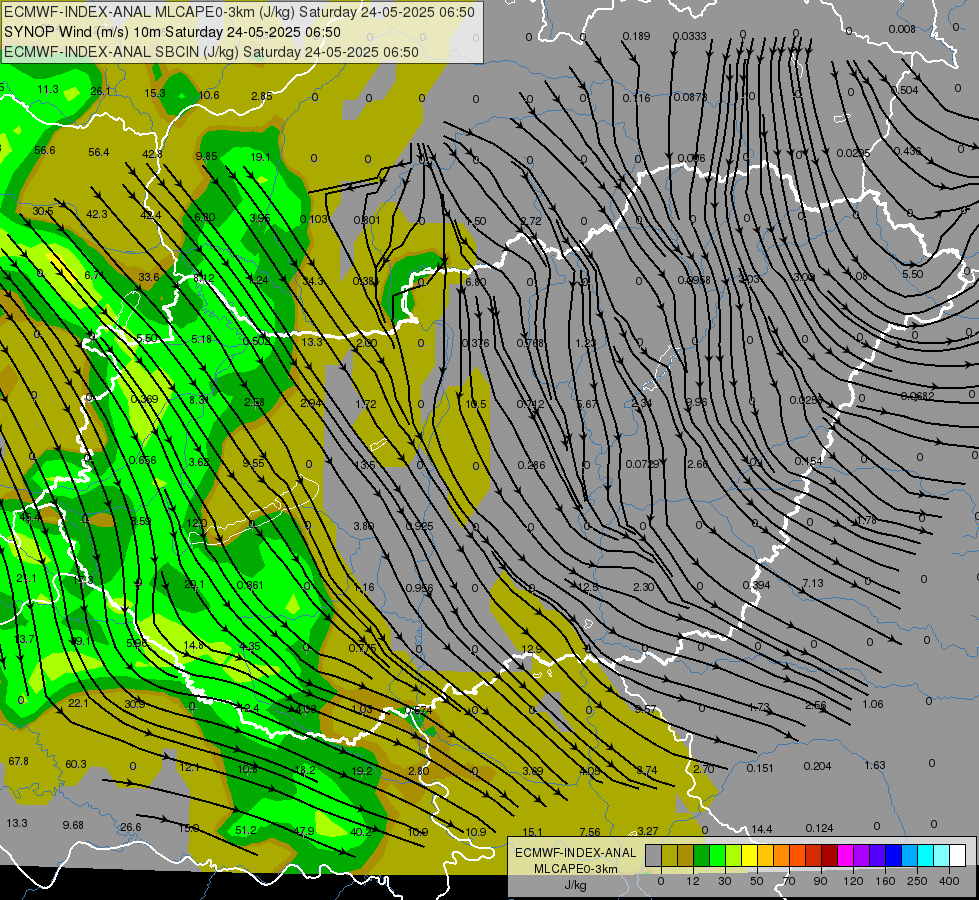
Task: Click the map value 7.13
Action: coord(813,583)
